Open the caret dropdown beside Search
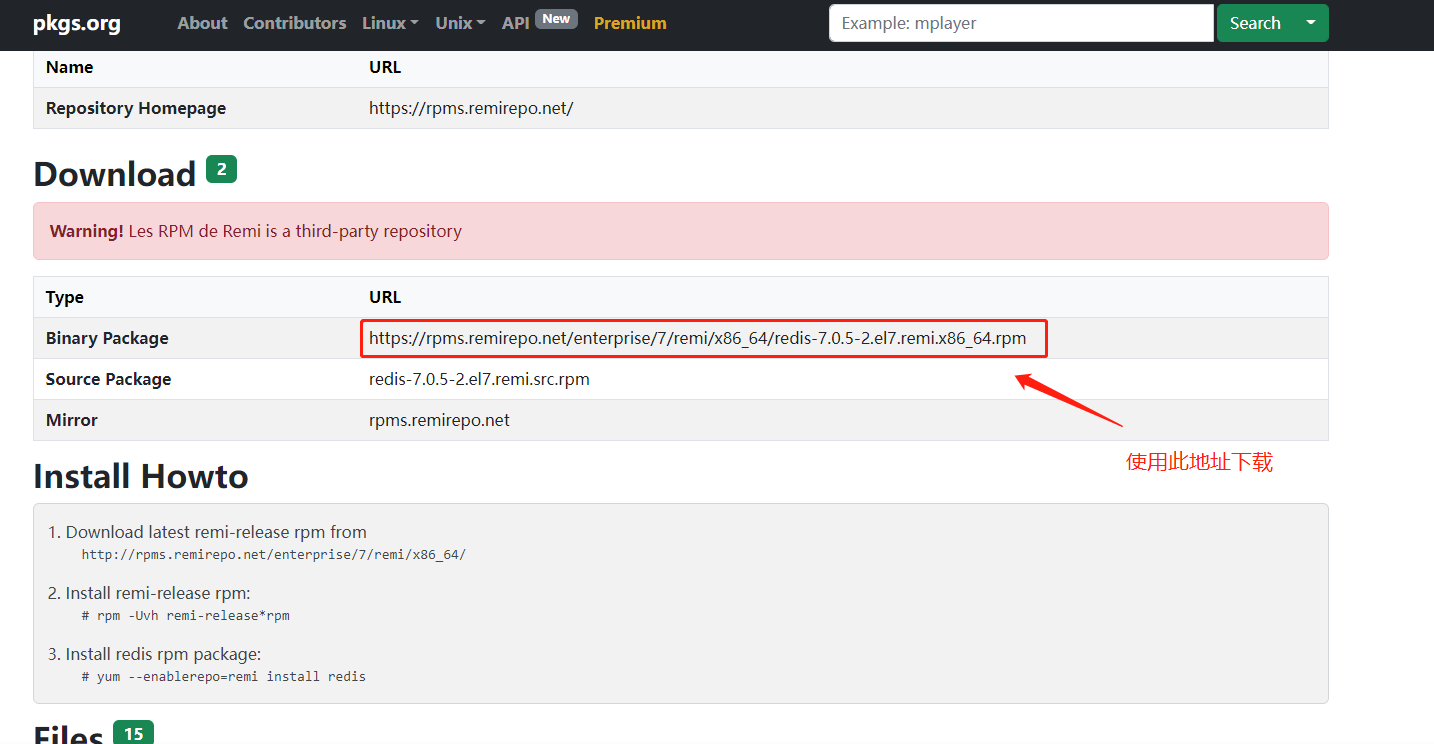 (x=1310, y=23)
